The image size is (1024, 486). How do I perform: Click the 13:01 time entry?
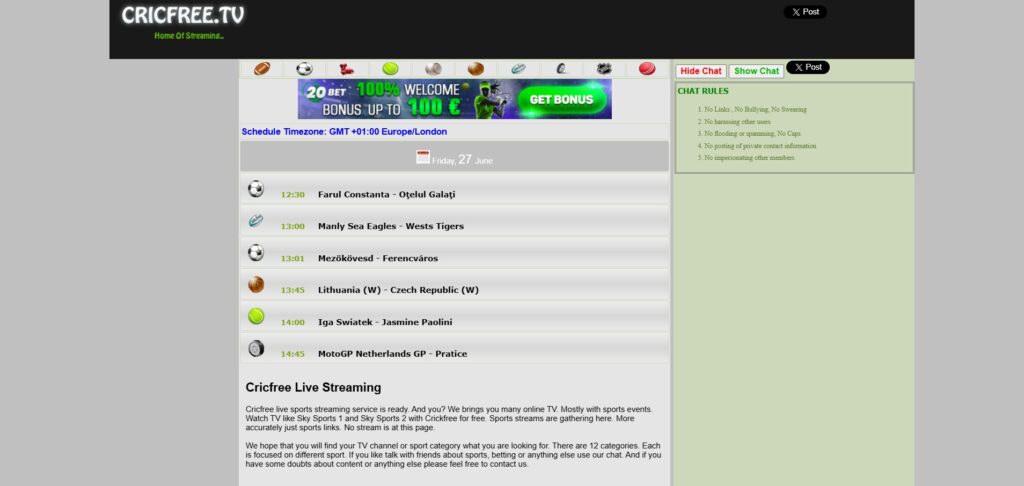tap(293, 259)
